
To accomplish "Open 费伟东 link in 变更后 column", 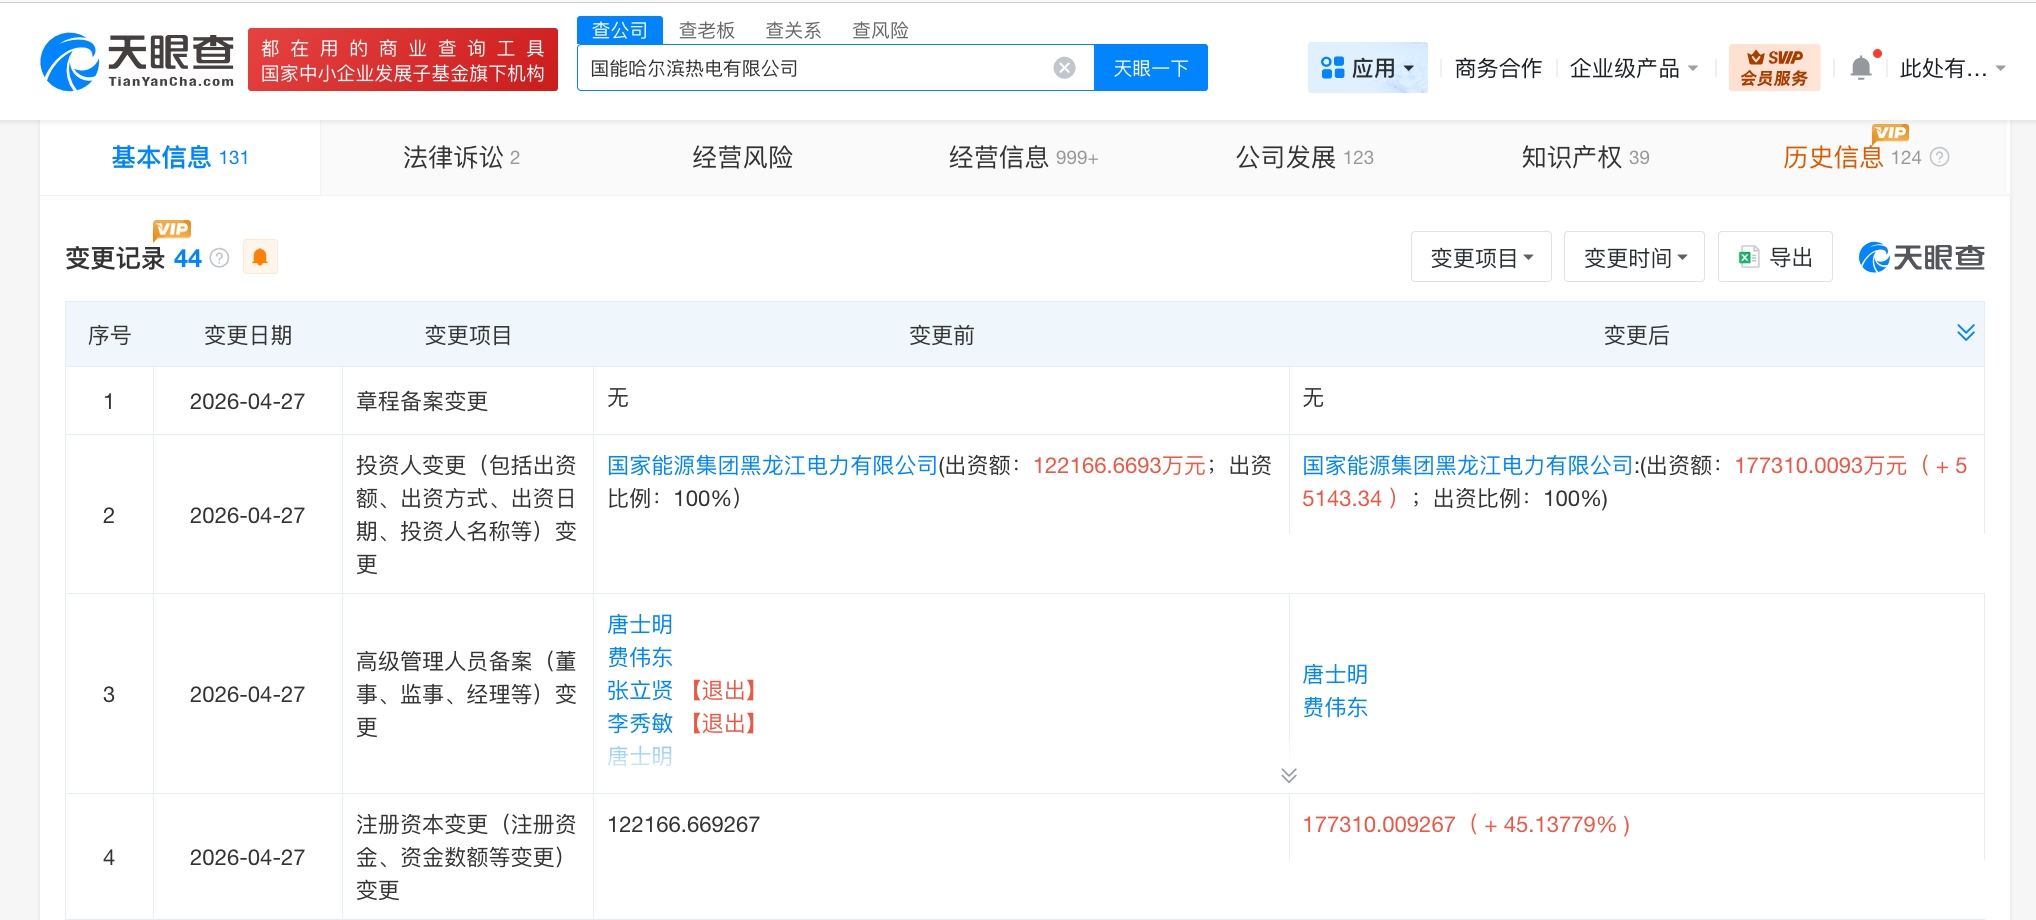I will pyautogui.click(x=1335, y=707).
